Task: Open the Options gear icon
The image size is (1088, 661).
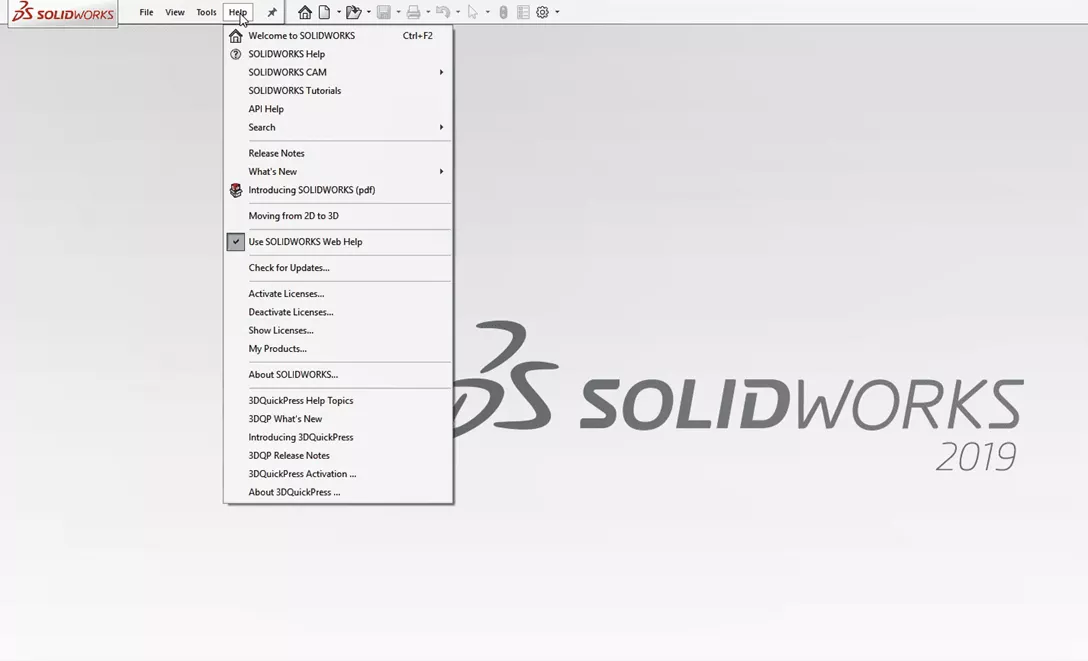Action: point(543,11)
